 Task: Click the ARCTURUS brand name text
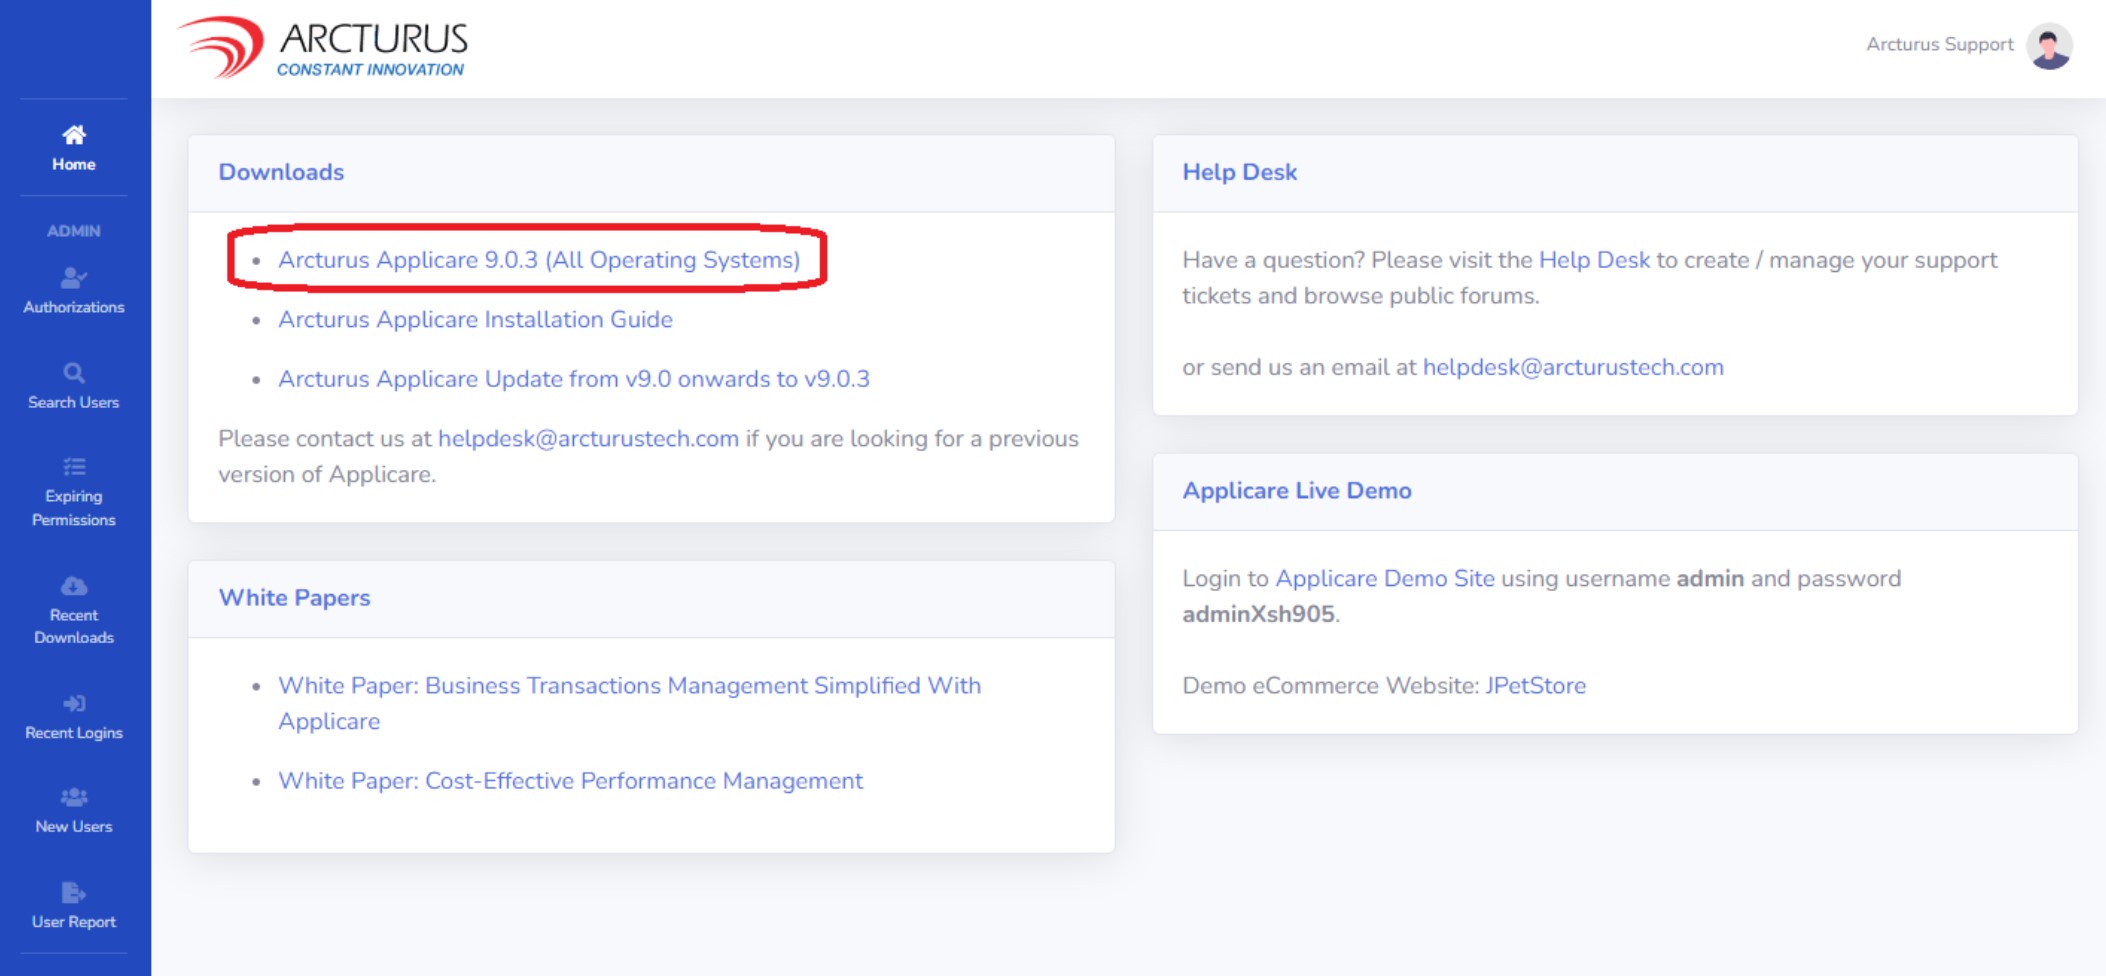coord(374,38)
